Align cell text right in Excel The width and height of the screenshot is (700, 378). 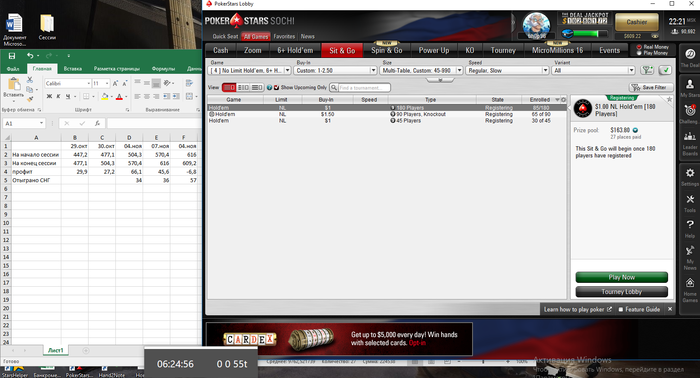[x=156, y=96]
